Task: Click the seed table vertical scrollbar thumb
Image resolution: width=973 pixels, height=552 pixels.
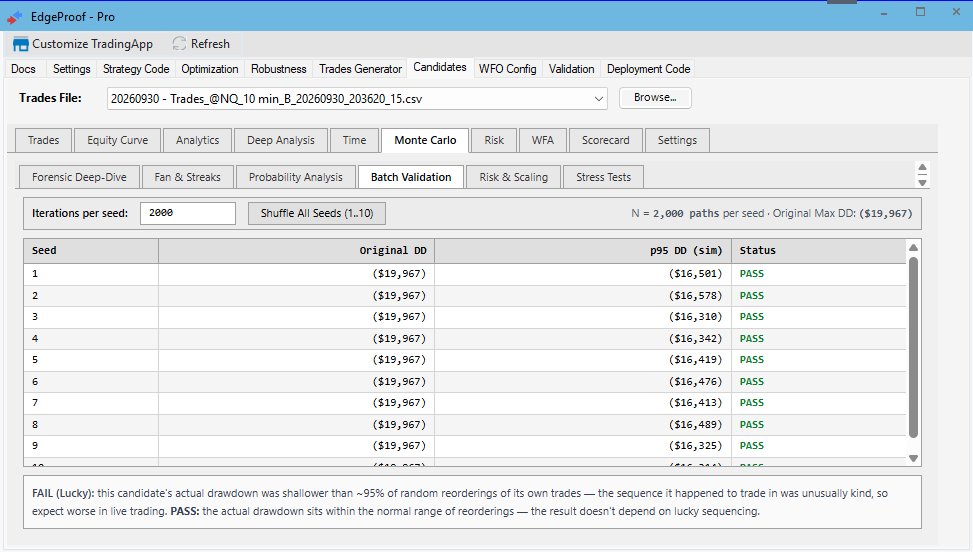Action: [913, 347]
